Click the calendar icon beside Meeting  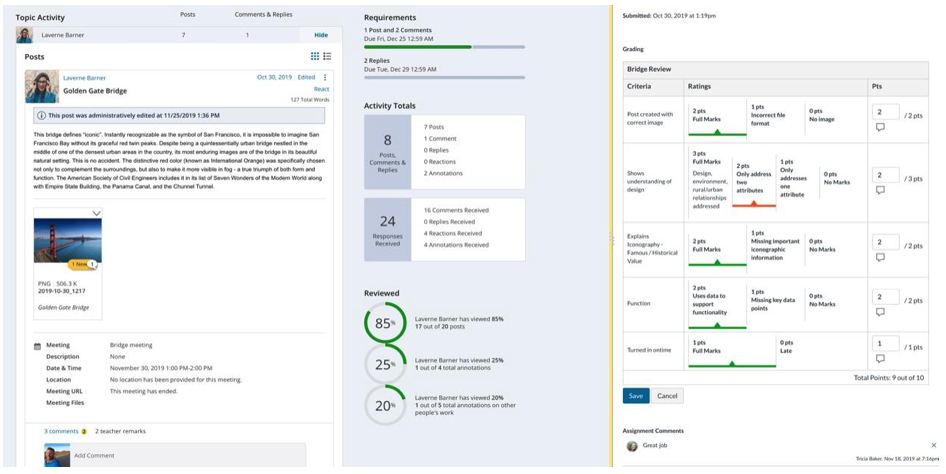pos(37,346)
